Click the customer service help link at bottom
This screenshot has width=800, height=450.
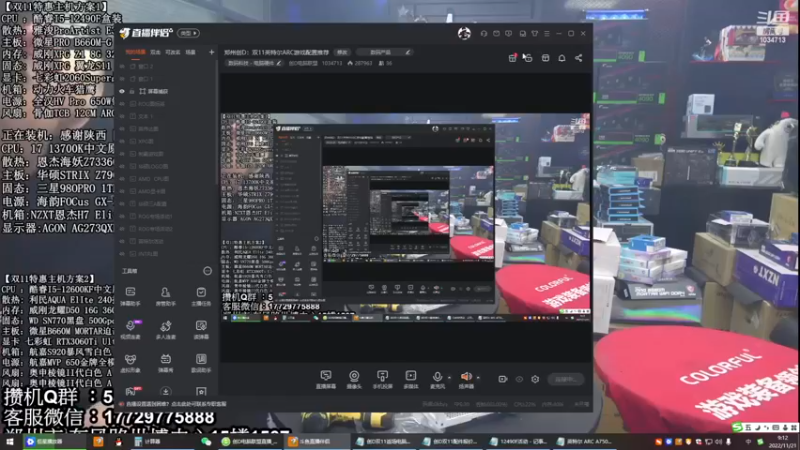click(176, 404)
